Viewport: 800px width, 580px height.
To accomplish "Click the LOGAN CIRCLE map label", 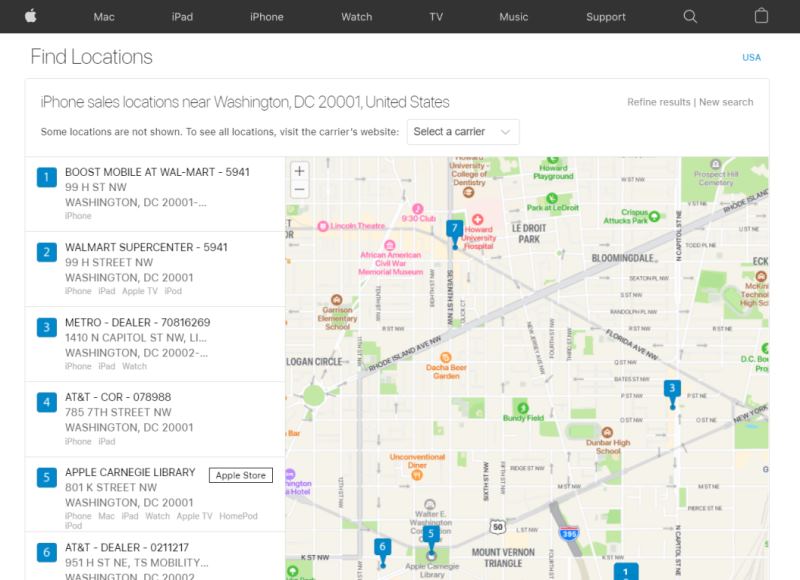I will tap(314, 362).
